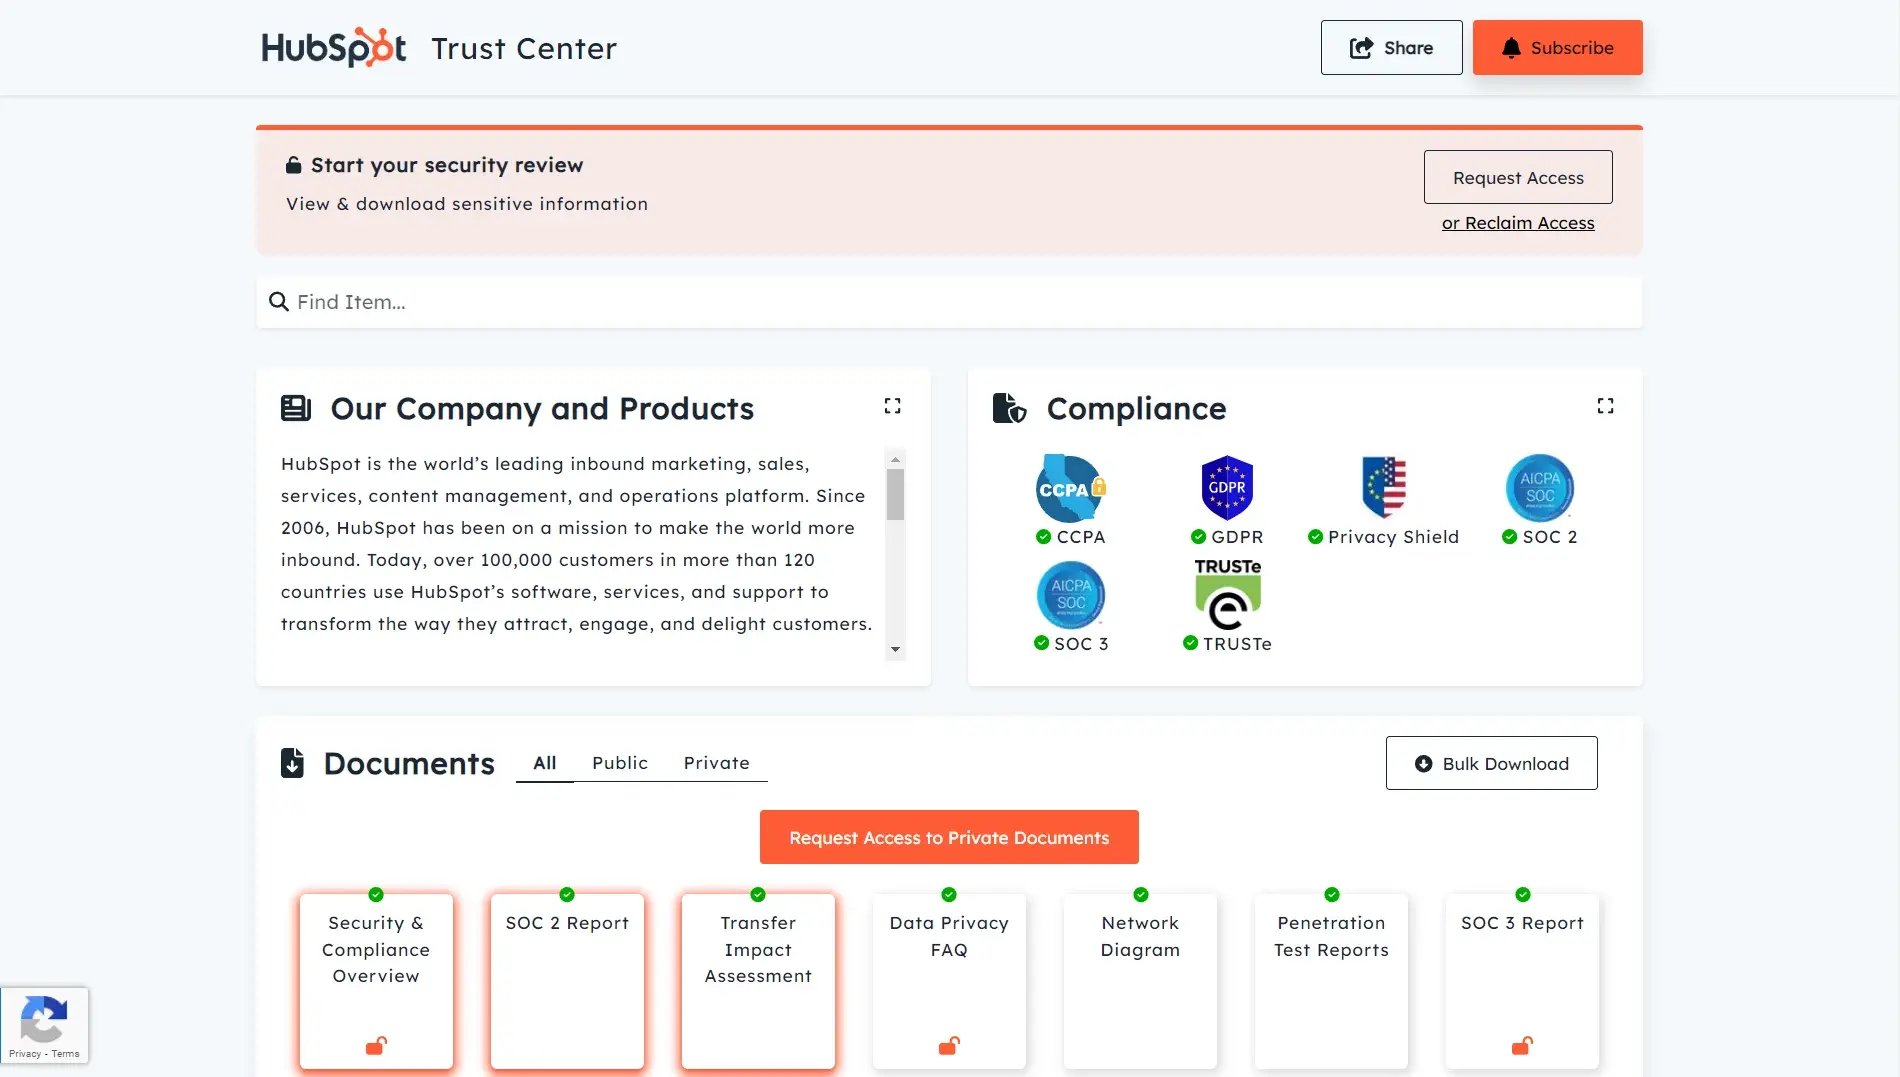The width and height of the screenshot is (1900, 1077).
Task: Open Transfer Impact Assessment document card
Action: click(x=758, y=981)
